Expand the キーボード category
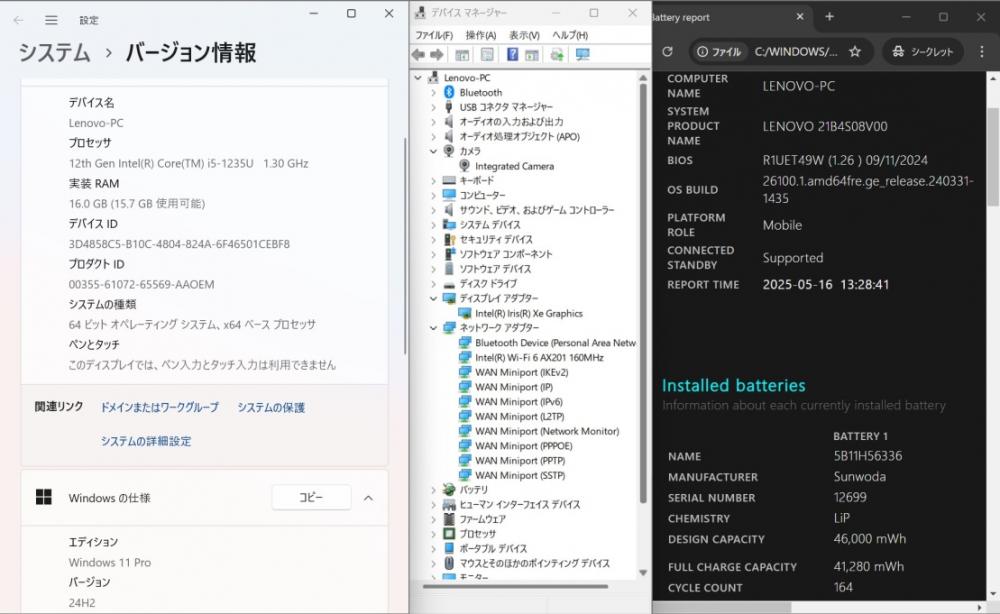 click(434, 180)
